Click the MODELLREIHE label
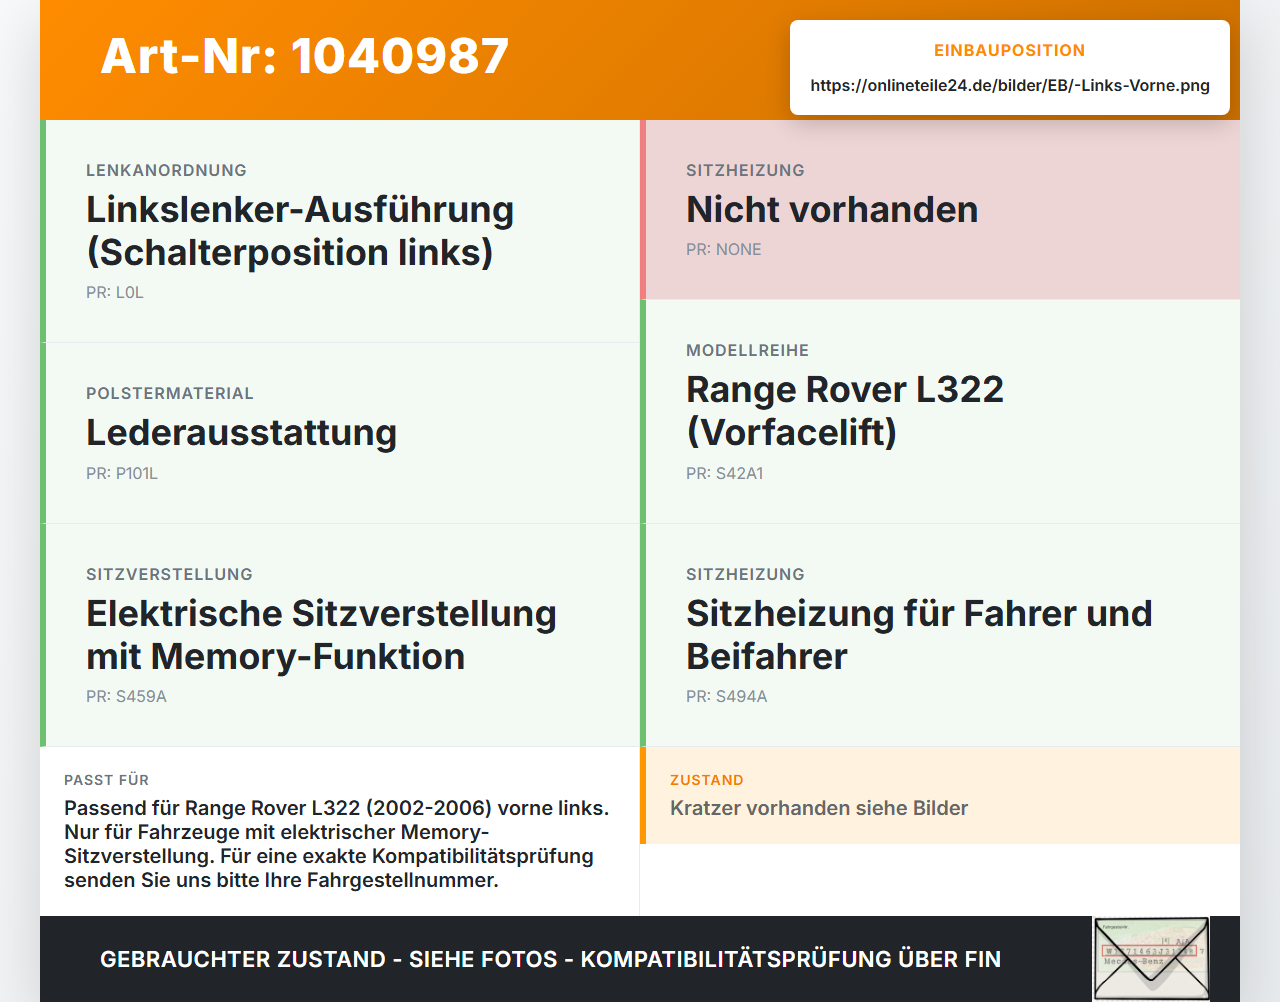The width and height of the screenshot is (1280, 1002). 748,350
